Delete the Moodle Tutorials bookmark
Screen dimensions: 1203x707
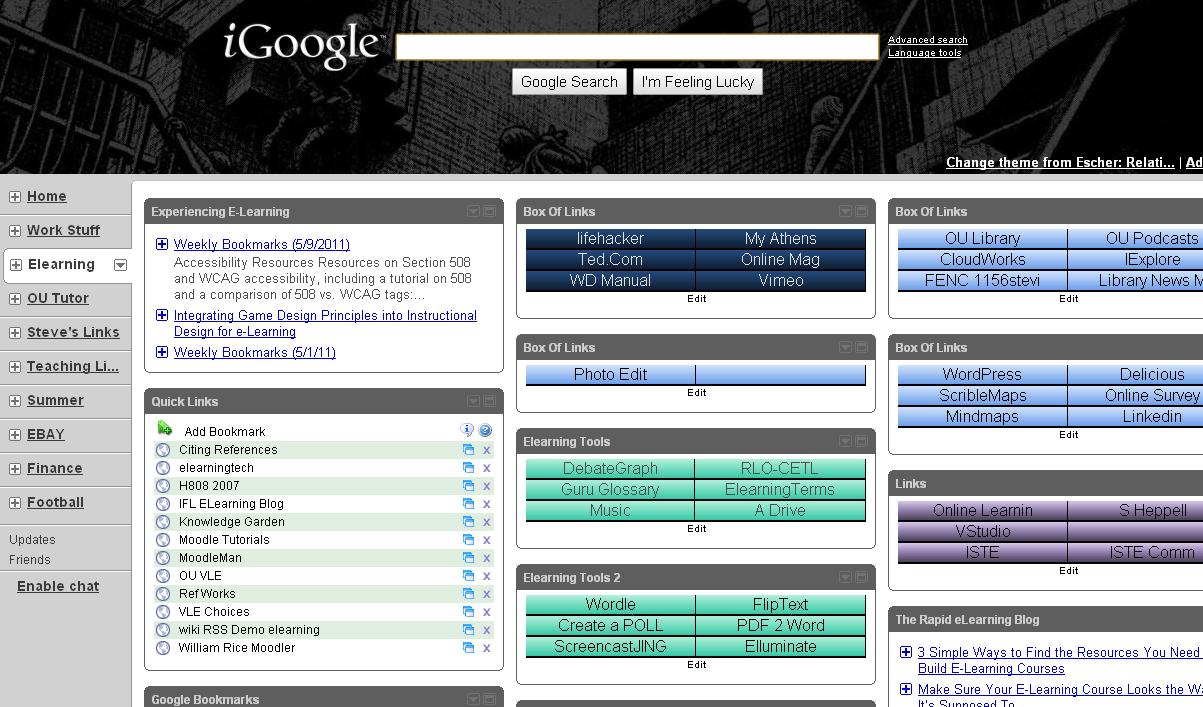coord(487,540)
